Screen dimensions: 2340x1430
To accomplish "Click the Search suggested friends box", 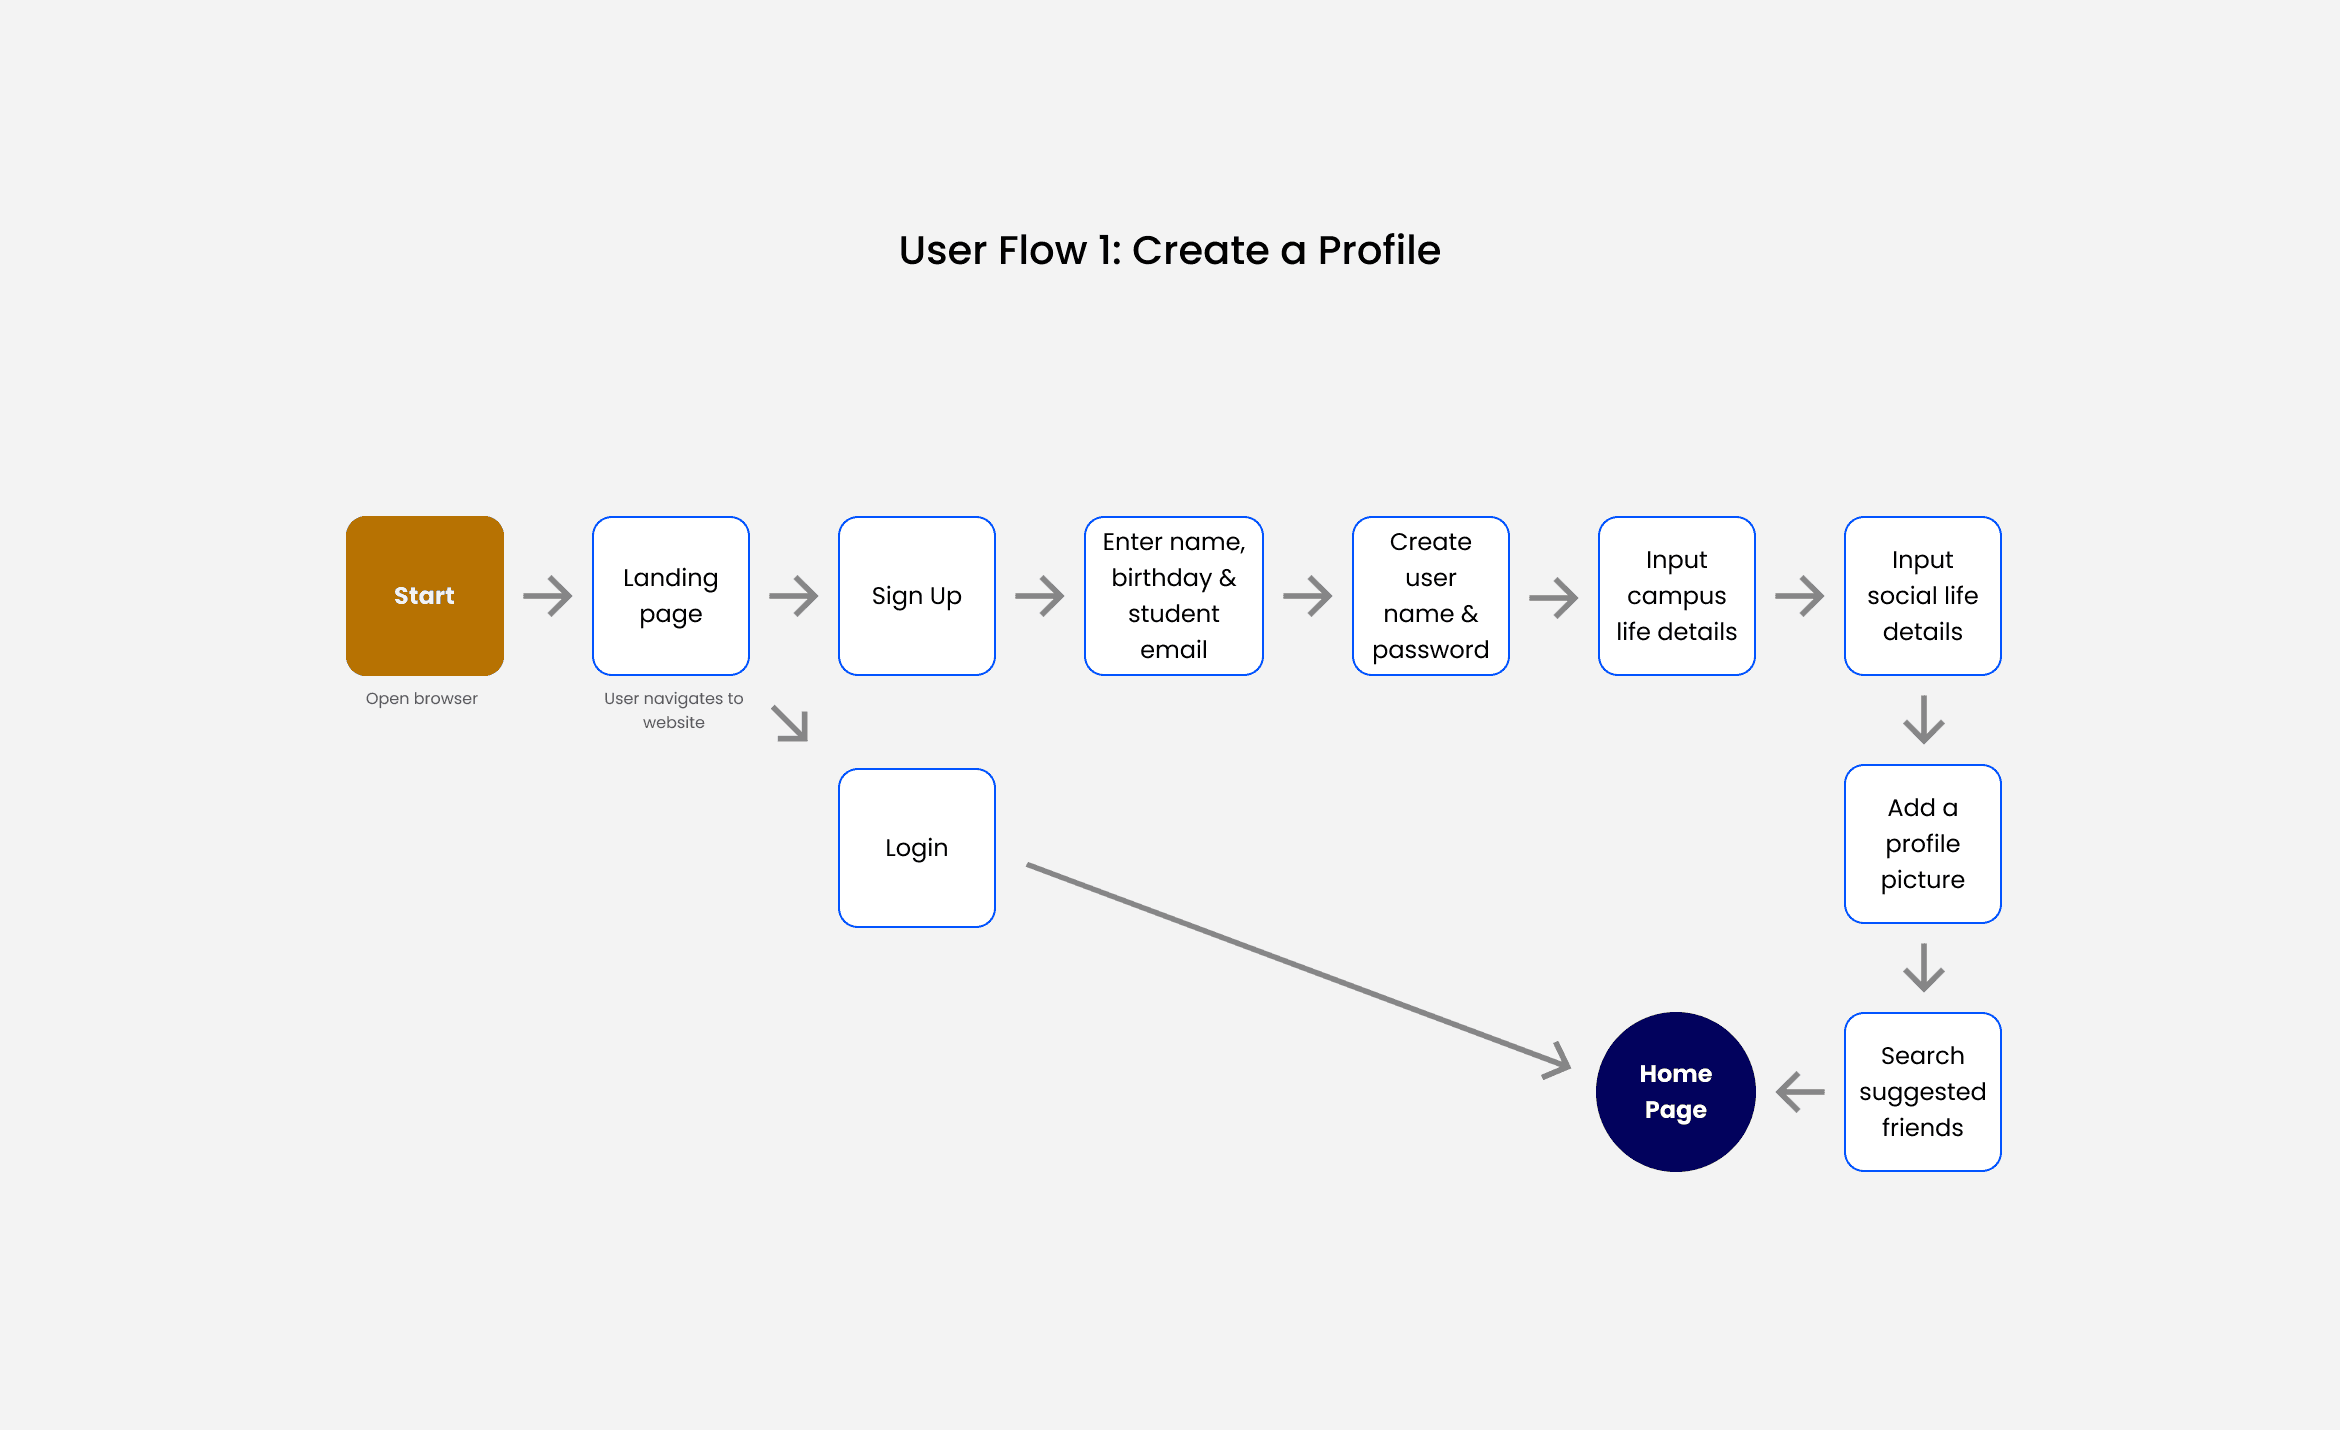I will click(1922, 1092).
